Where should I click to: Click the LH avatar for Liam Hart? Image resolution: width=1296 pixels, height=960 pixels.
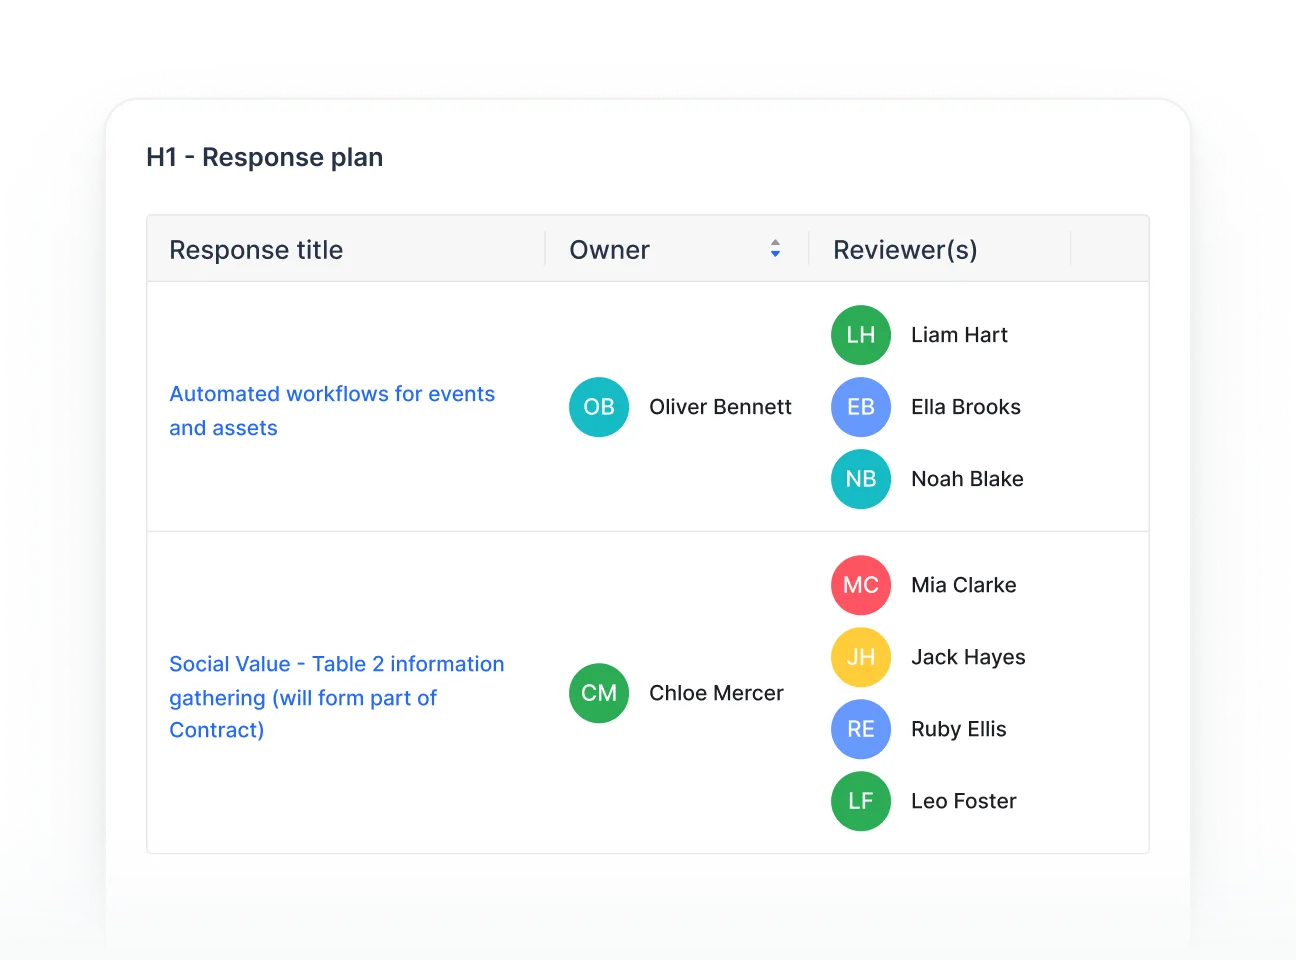(861, 335)
